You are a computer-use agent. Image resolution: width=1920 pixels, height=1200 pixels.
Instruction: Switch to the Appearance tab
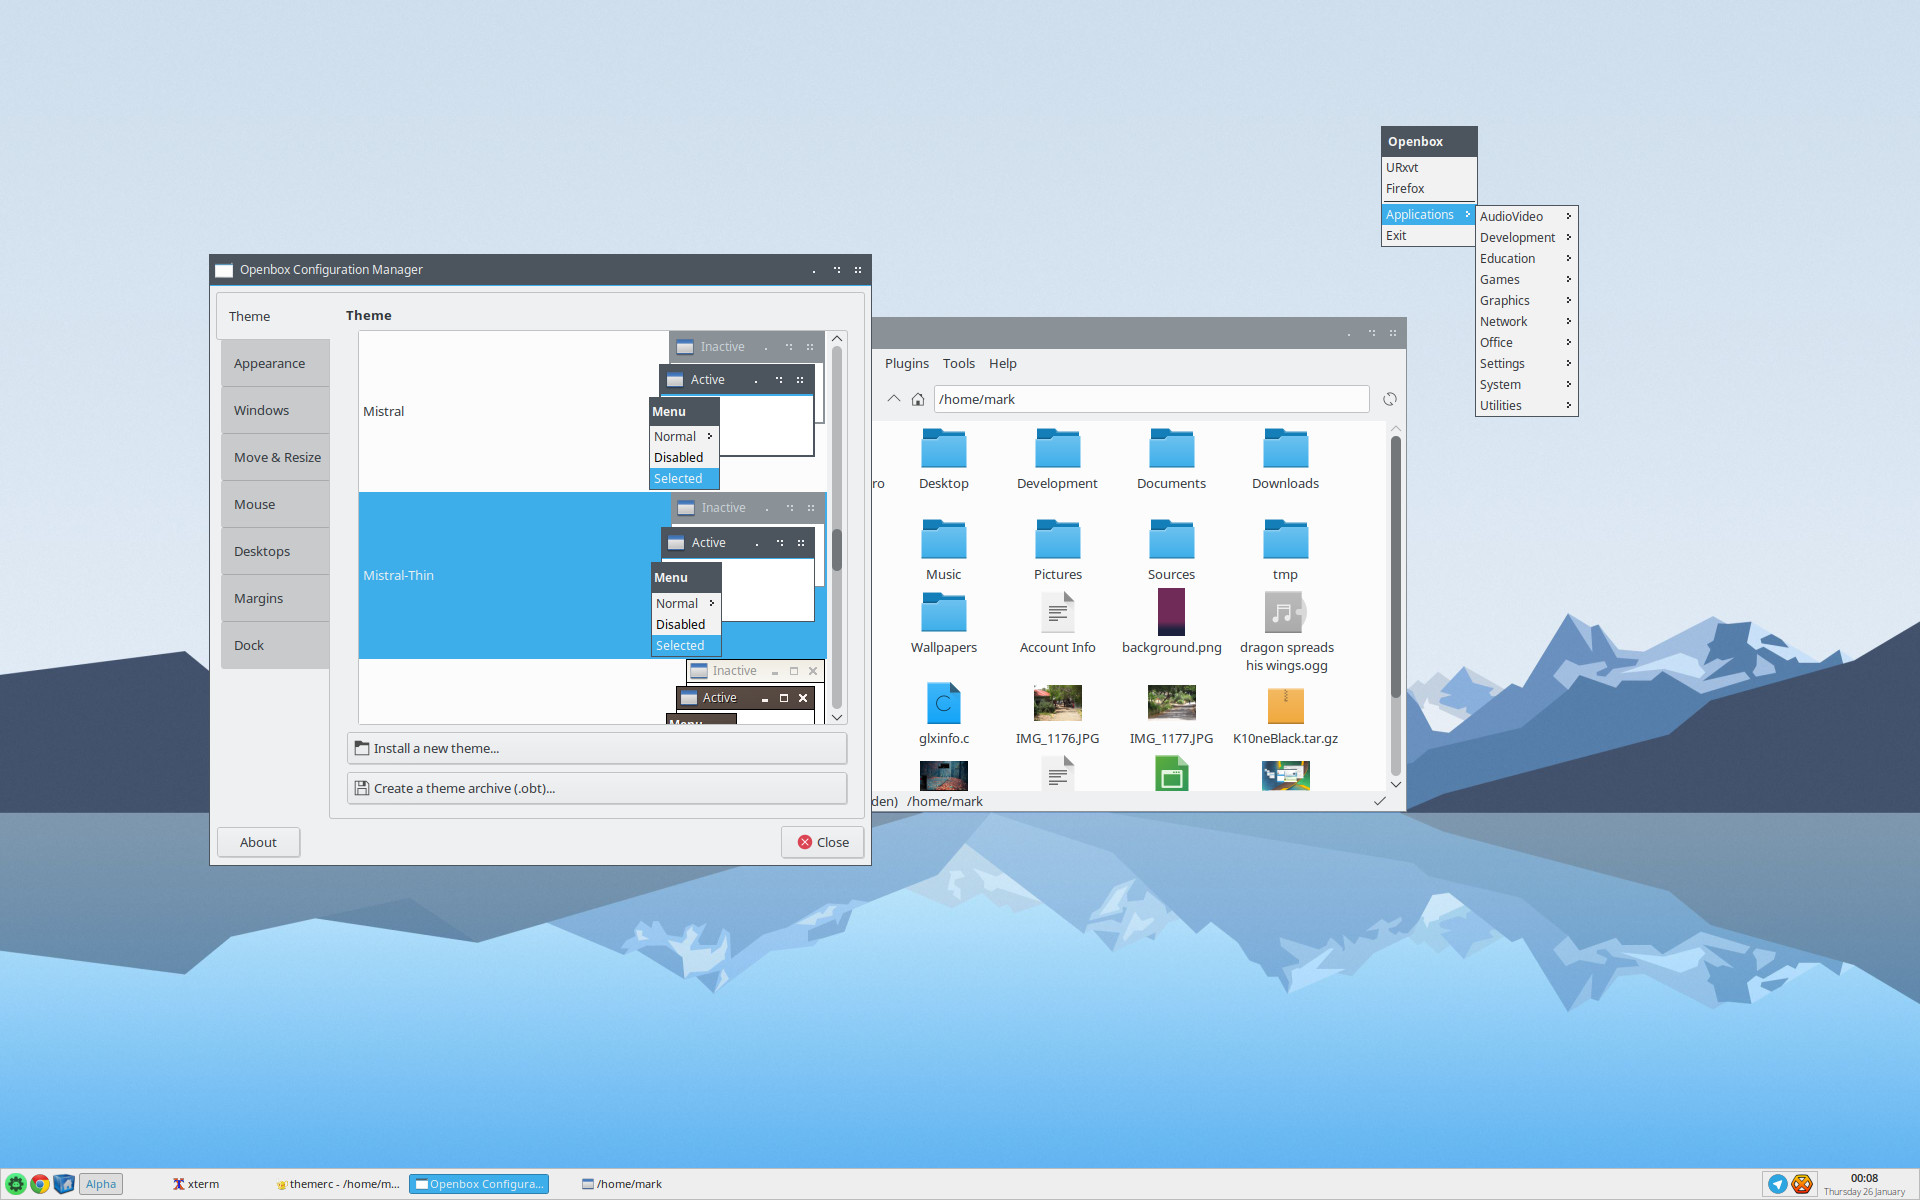coord(275,363)
